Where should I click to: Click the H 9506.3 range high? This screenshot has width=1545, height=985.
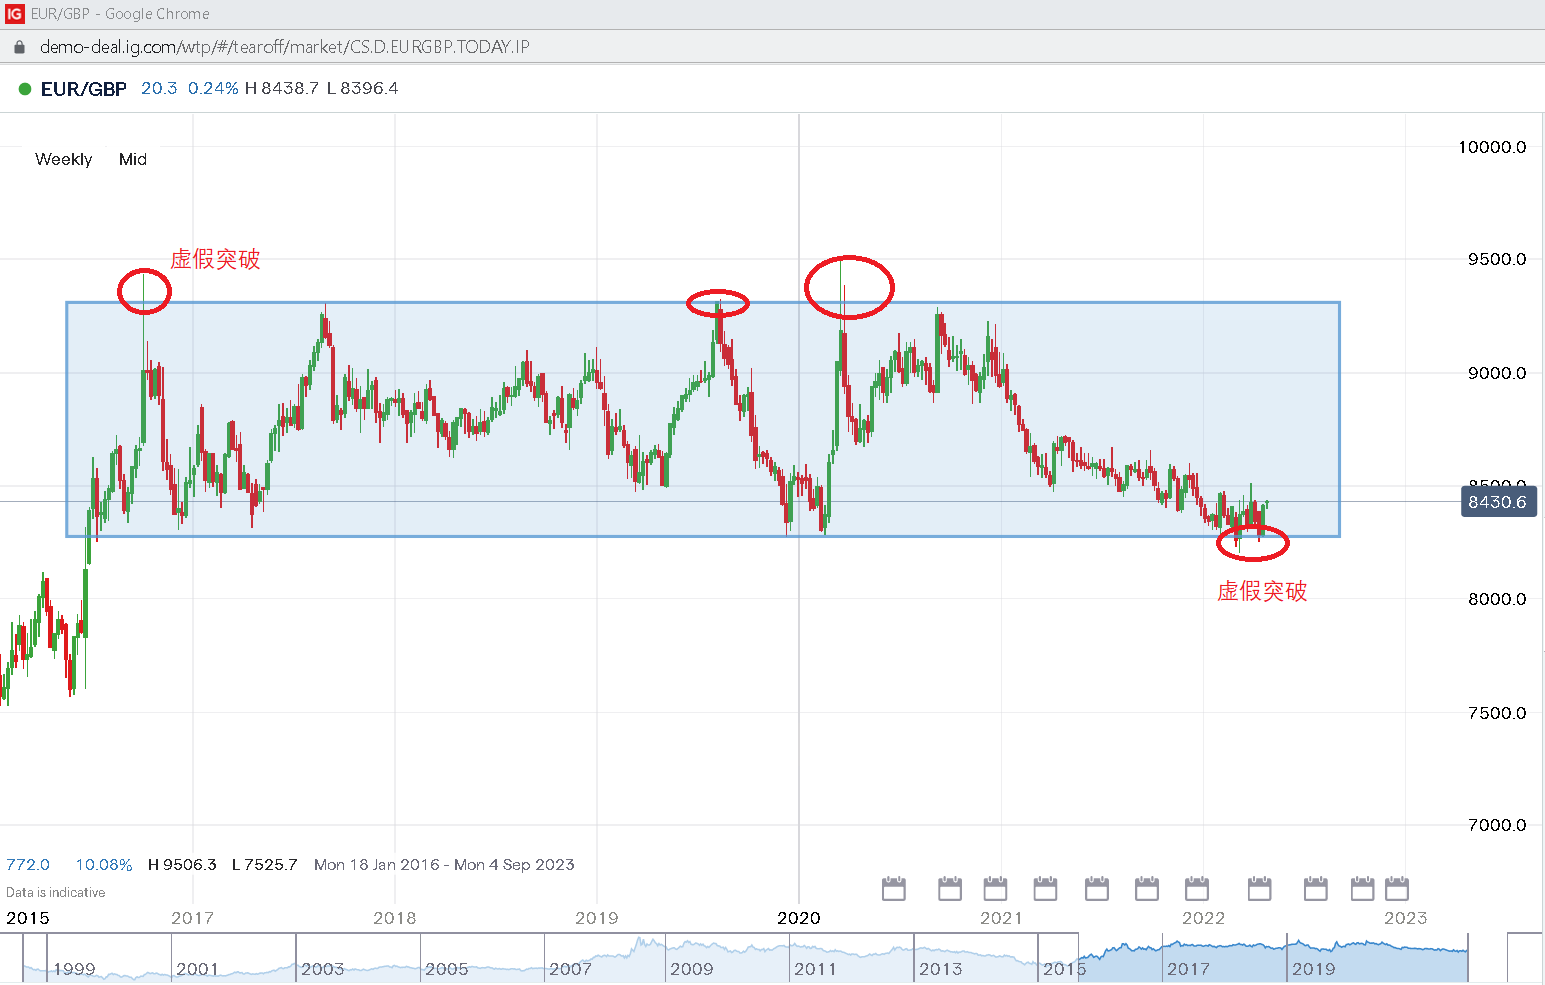pos(182,865)
